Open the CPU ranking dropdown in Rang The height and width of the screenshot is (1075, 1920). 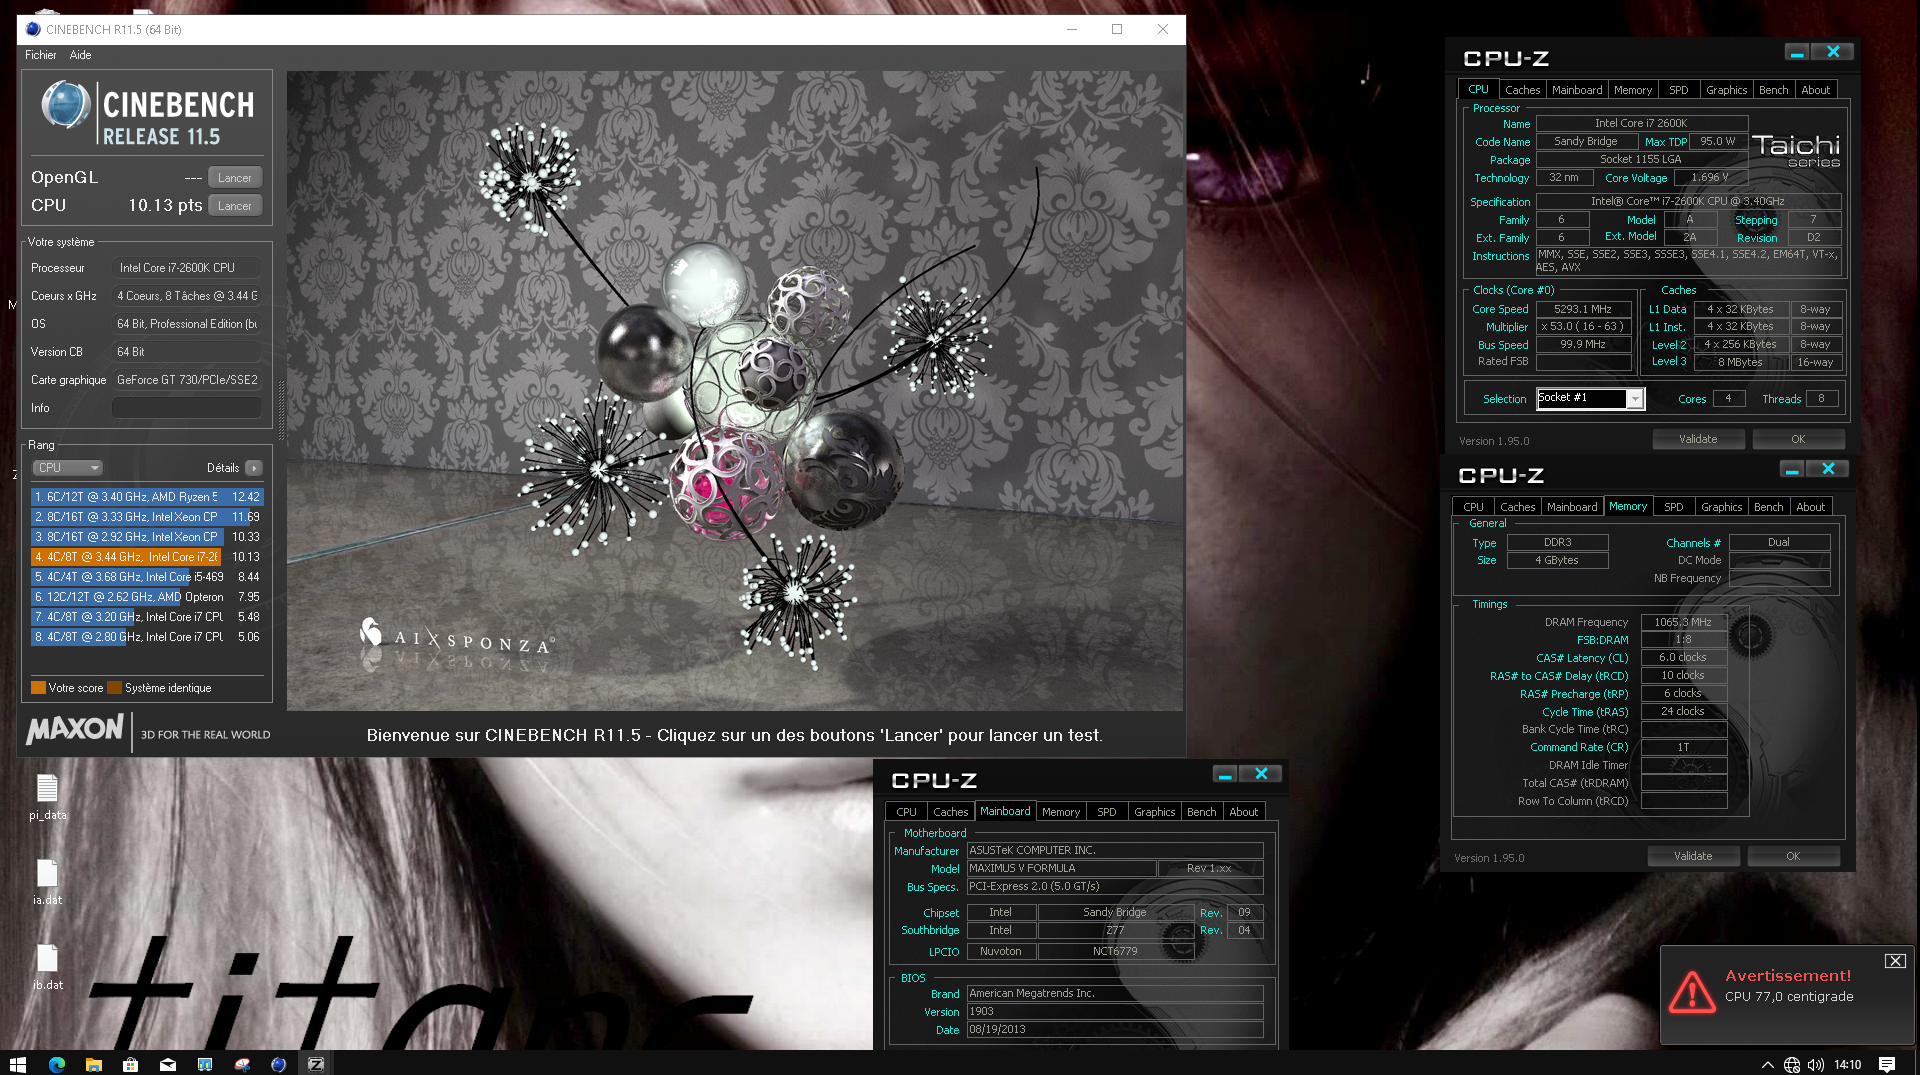tap(68, 467)
